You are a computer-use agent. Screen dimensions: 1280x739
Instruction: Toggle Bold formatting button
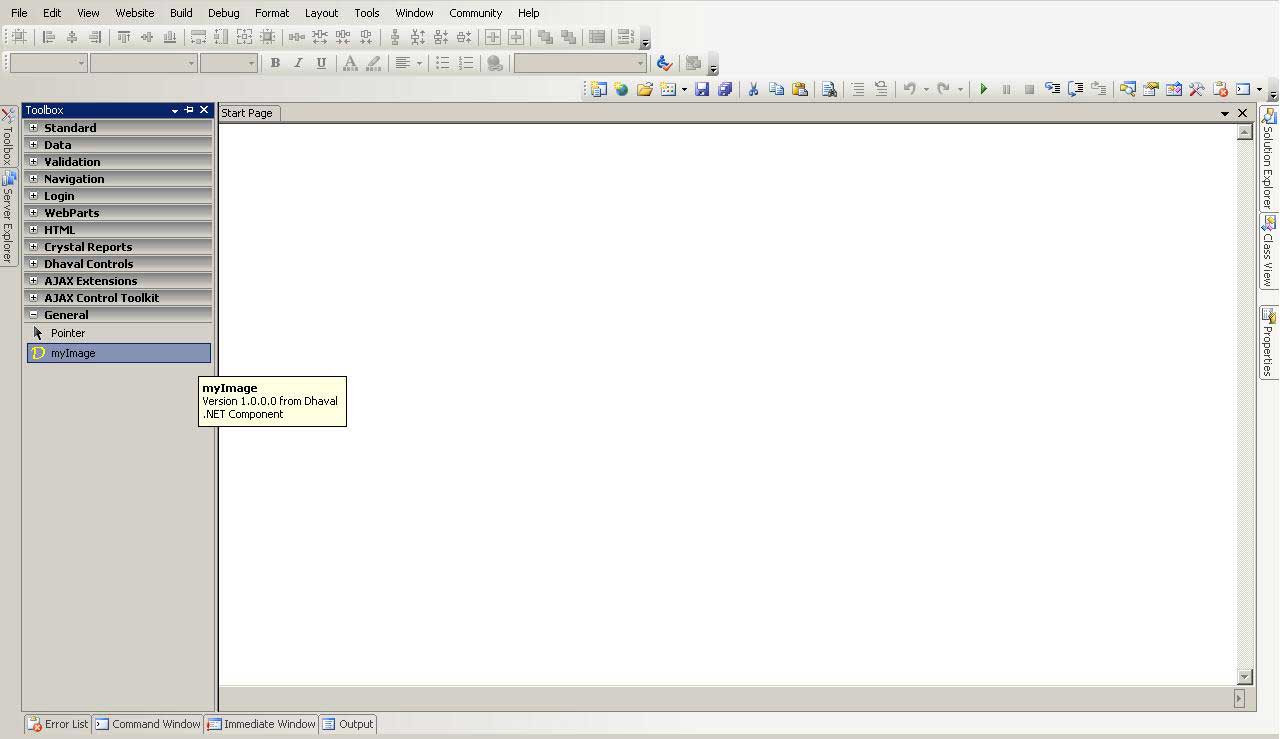pyautogui.click(x=275, y=63)
